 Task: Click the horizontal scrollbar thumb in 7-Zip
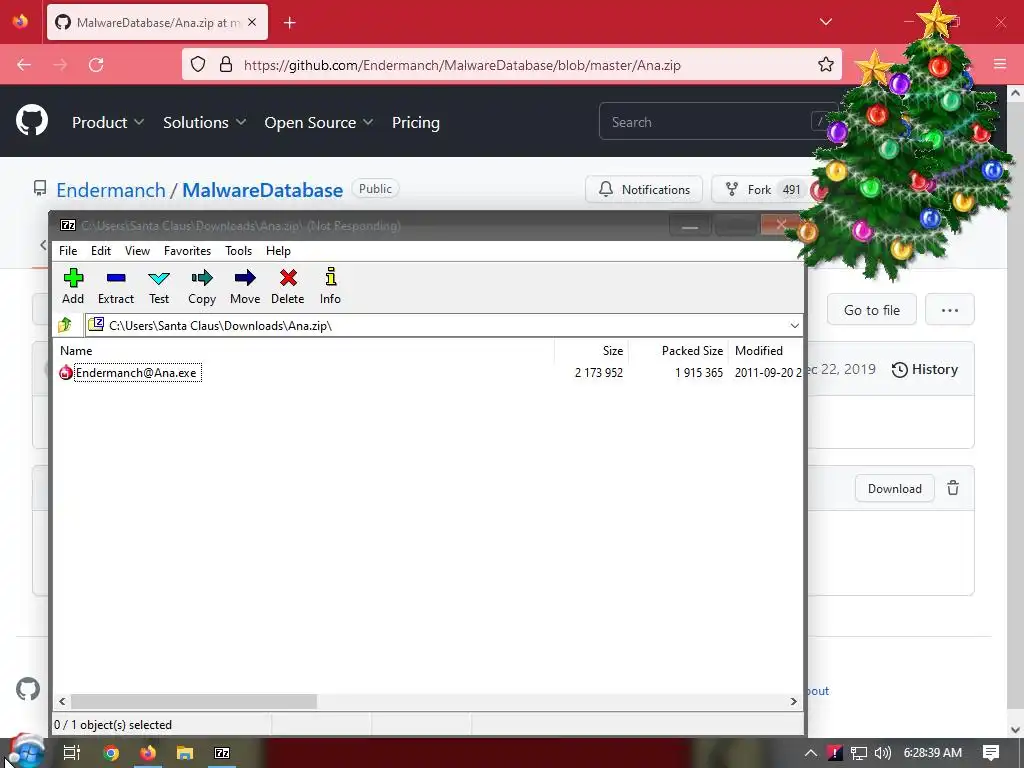pyautogui.click(x=194, y=701)
